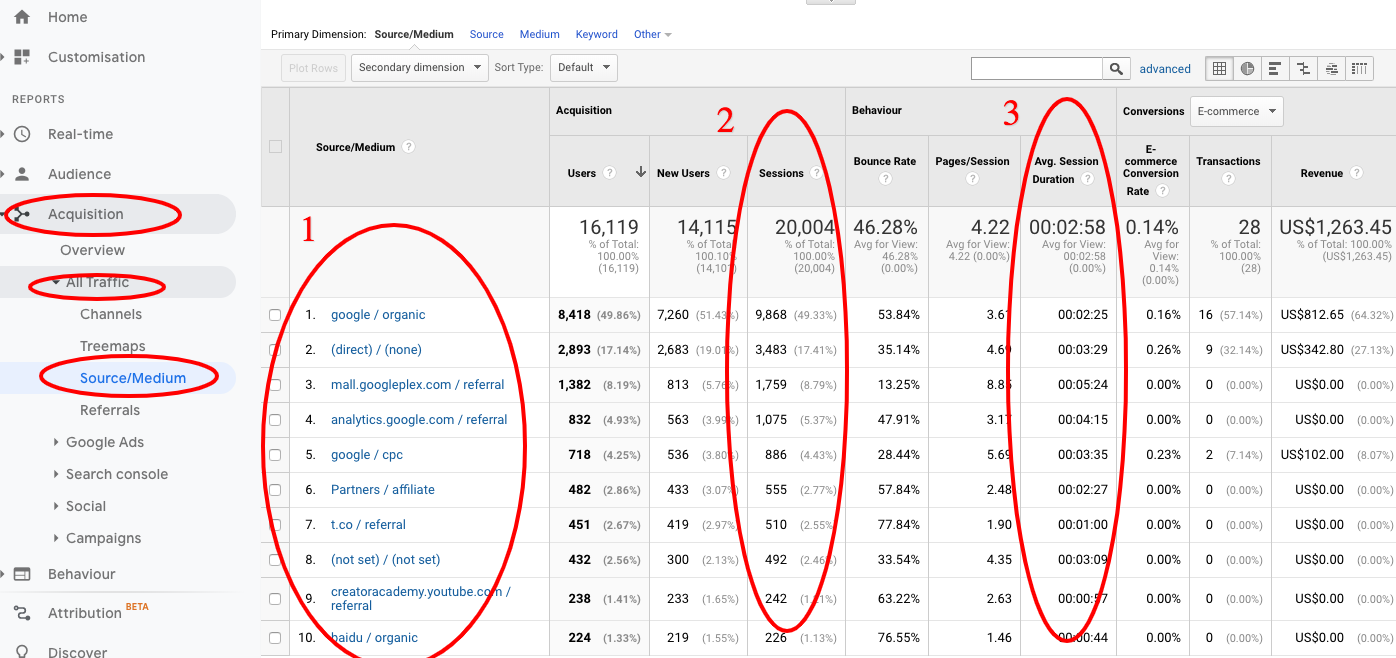This screenshot has height=658, width=1396.
Task: Open the (not set) / (not set) link
Action: 386,560
